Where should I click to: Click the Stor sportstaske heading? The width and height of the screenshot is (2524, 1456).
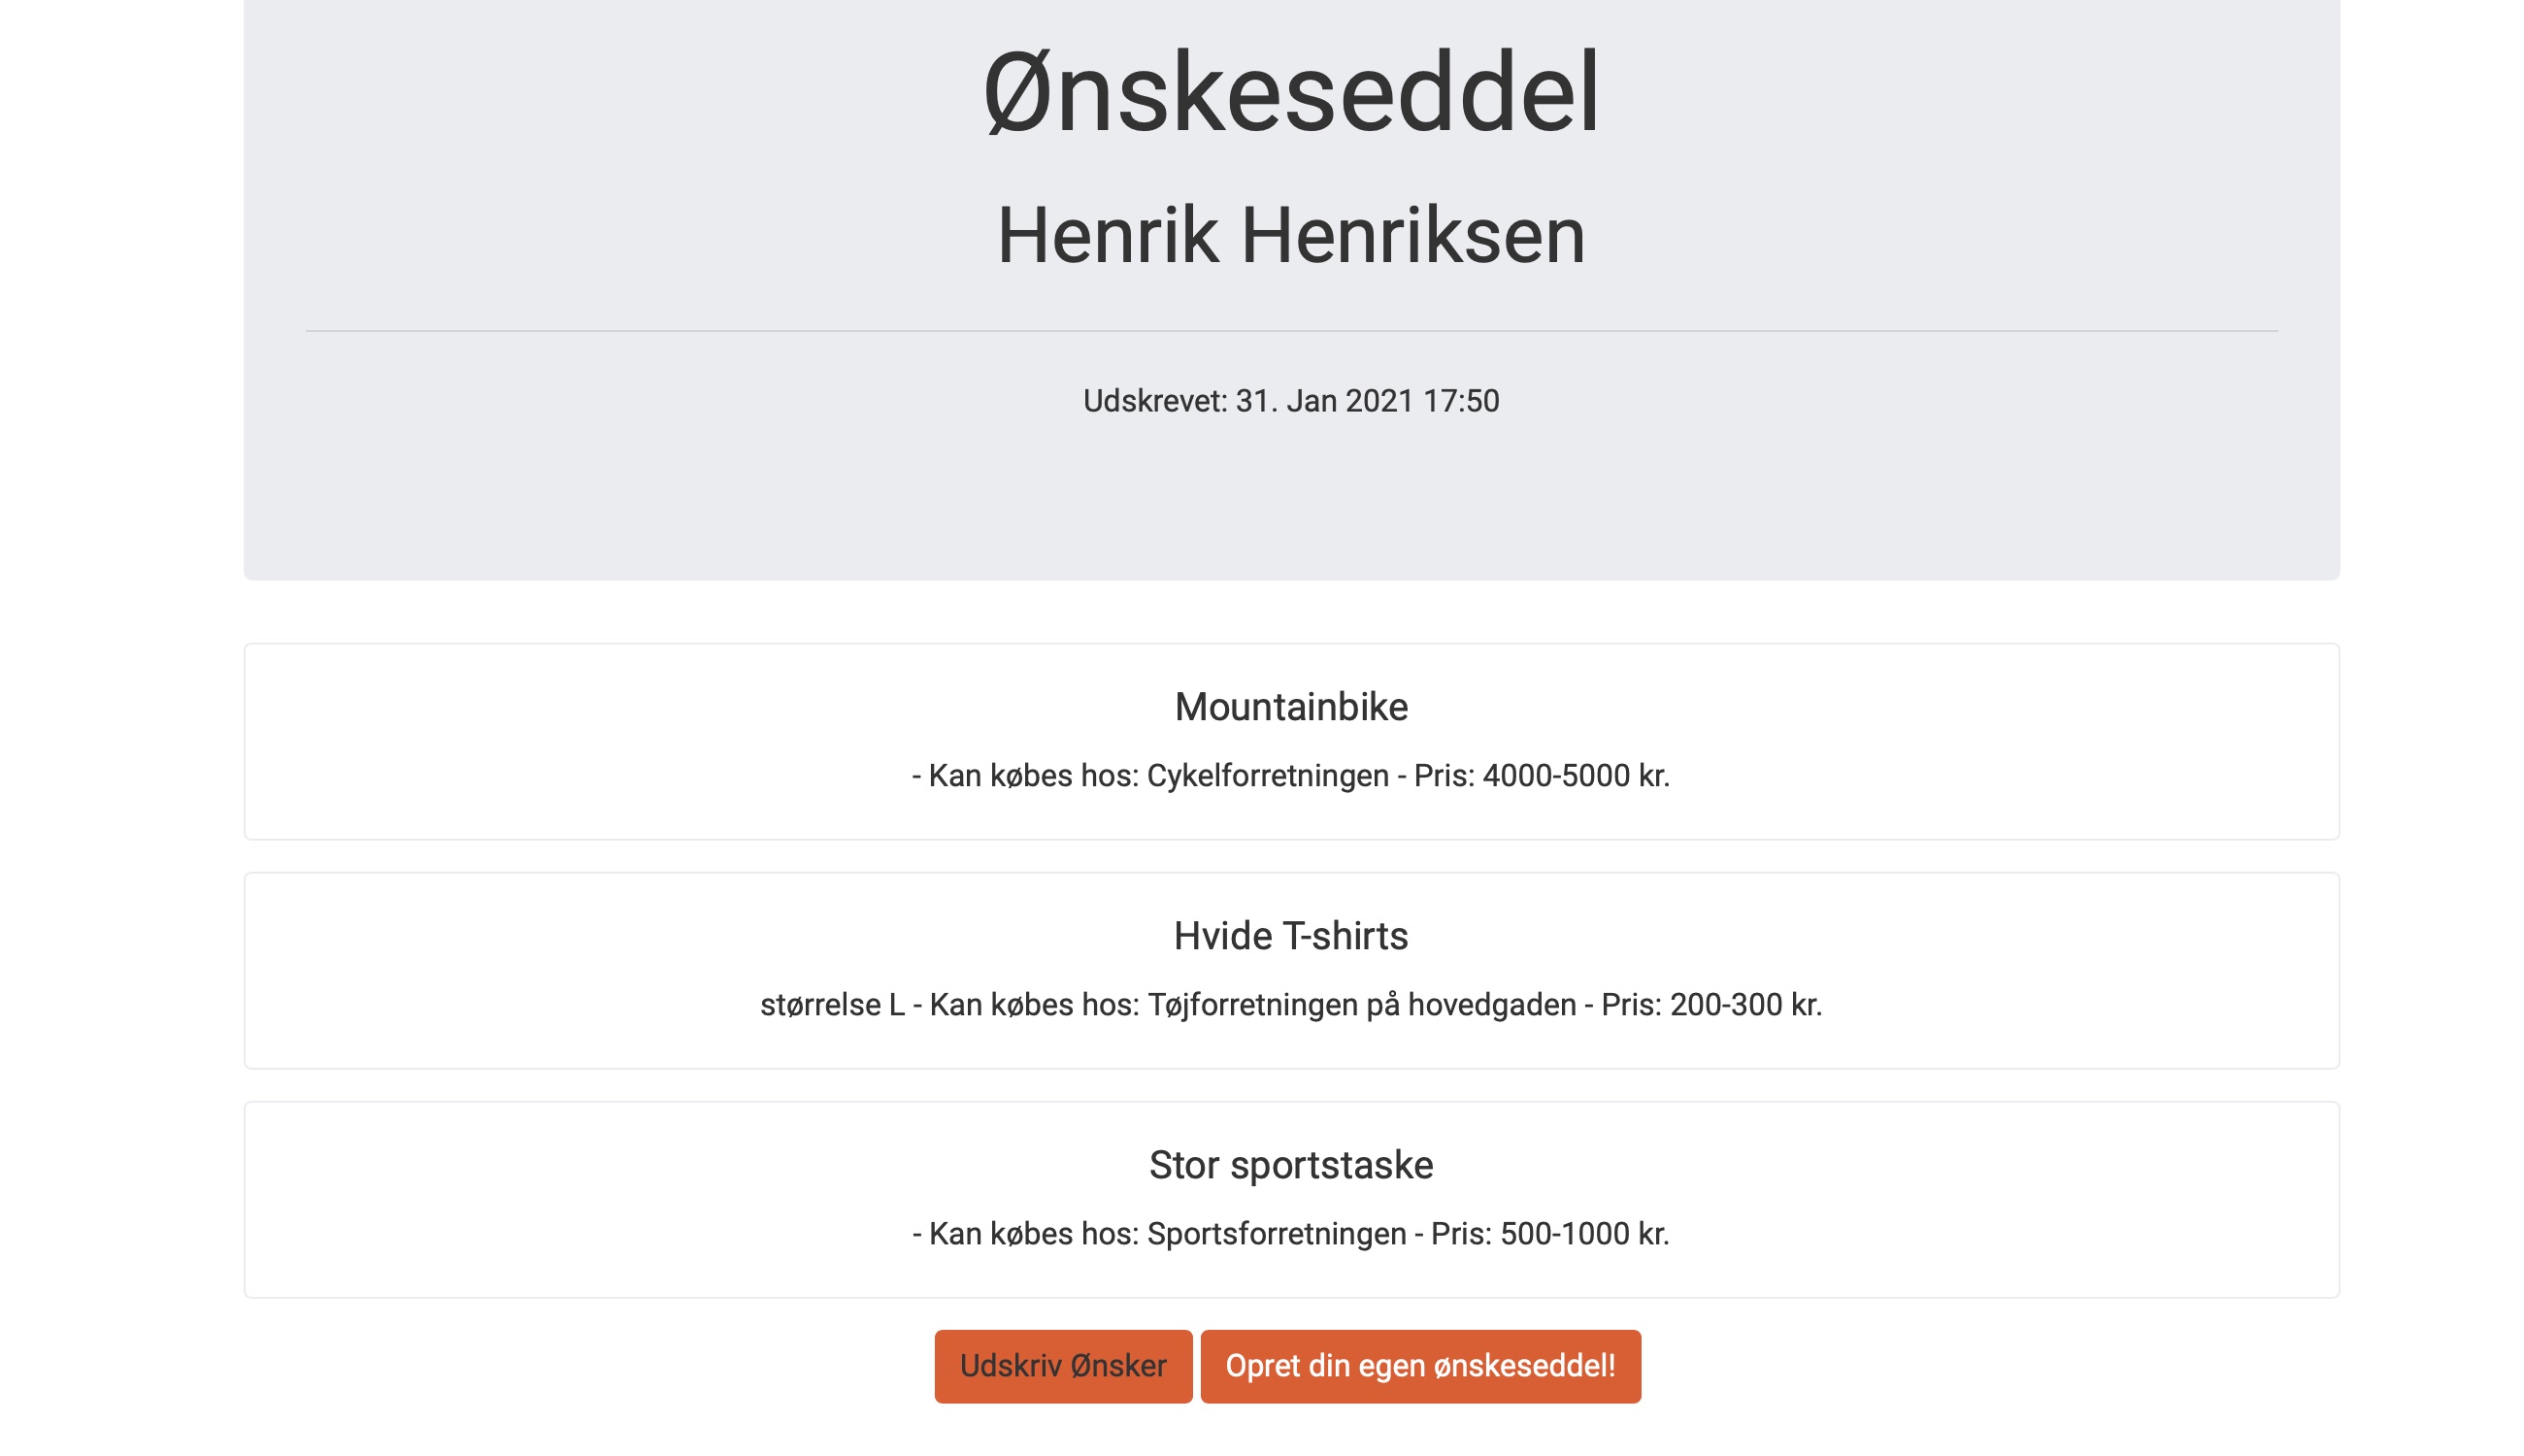point(1292,1164)
